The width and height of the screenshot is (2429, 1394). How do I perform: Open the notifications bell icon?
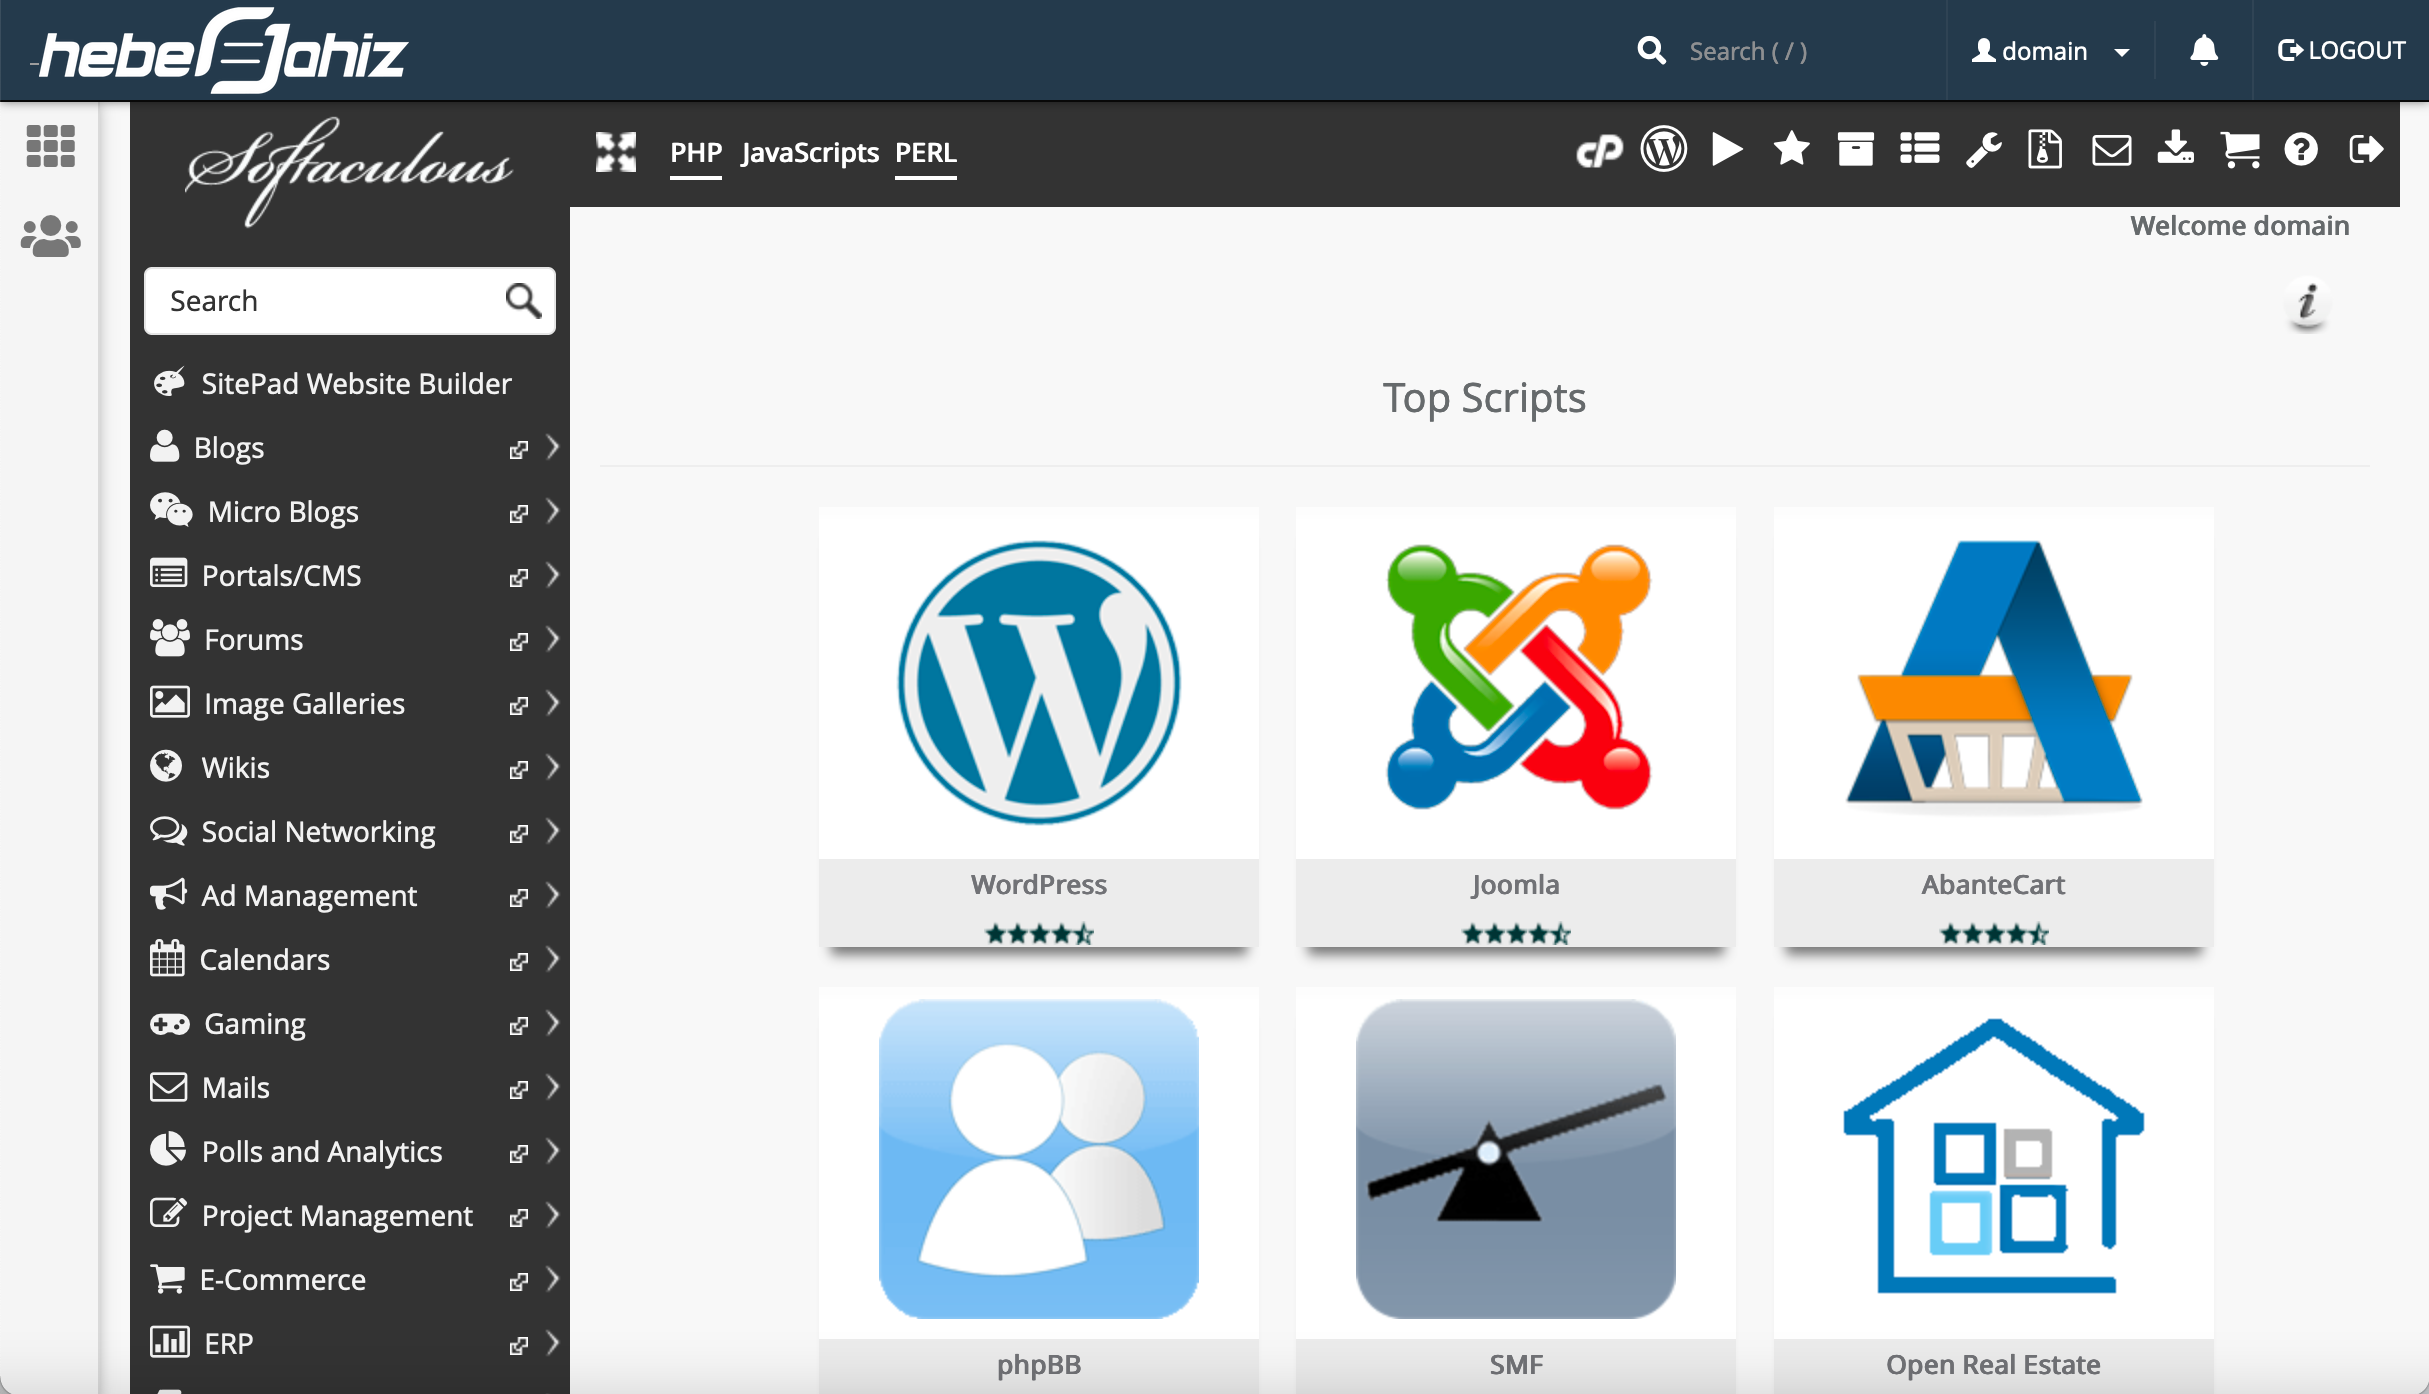click(2204, 50)
